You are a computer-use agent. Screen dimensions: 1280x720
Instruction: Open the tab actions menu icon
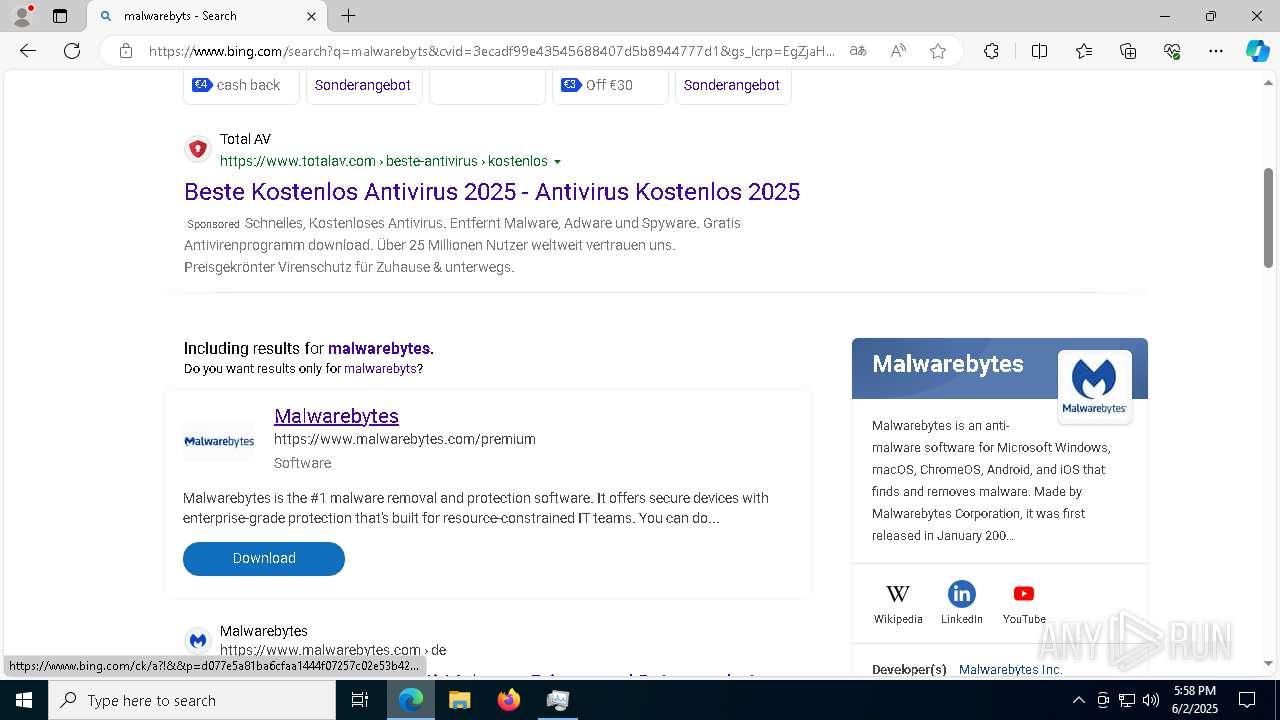pyautogui.click(x=60, y=16)
